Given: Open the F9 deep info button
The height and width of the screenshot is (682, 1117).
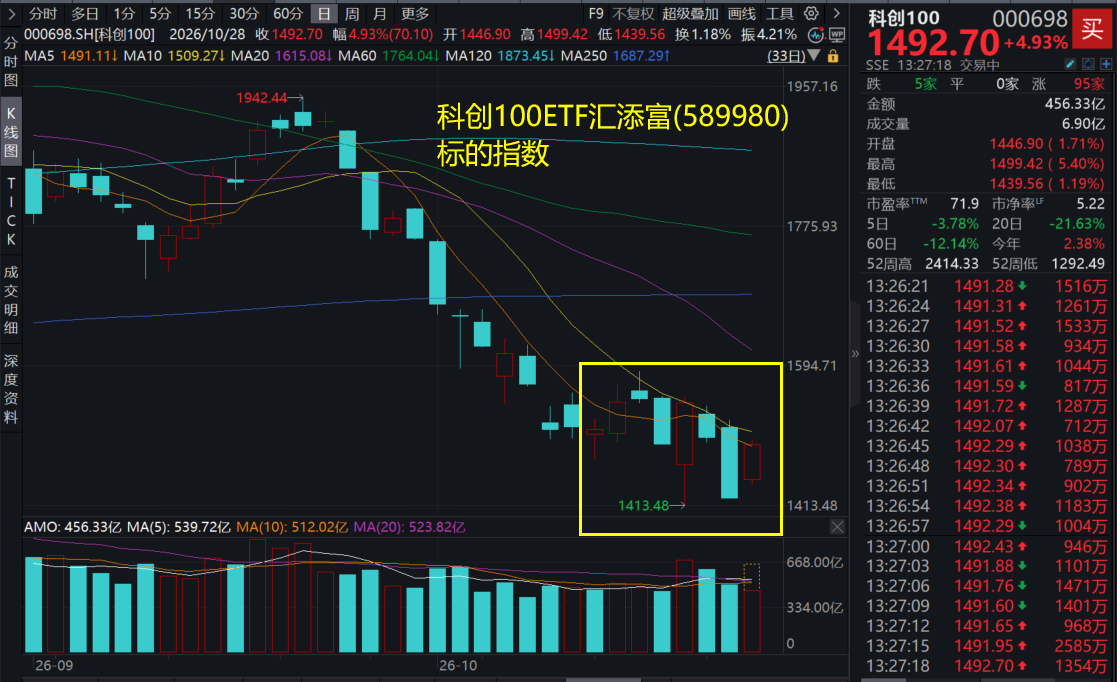Looking at the screenshot, I should tap(596, 14).
